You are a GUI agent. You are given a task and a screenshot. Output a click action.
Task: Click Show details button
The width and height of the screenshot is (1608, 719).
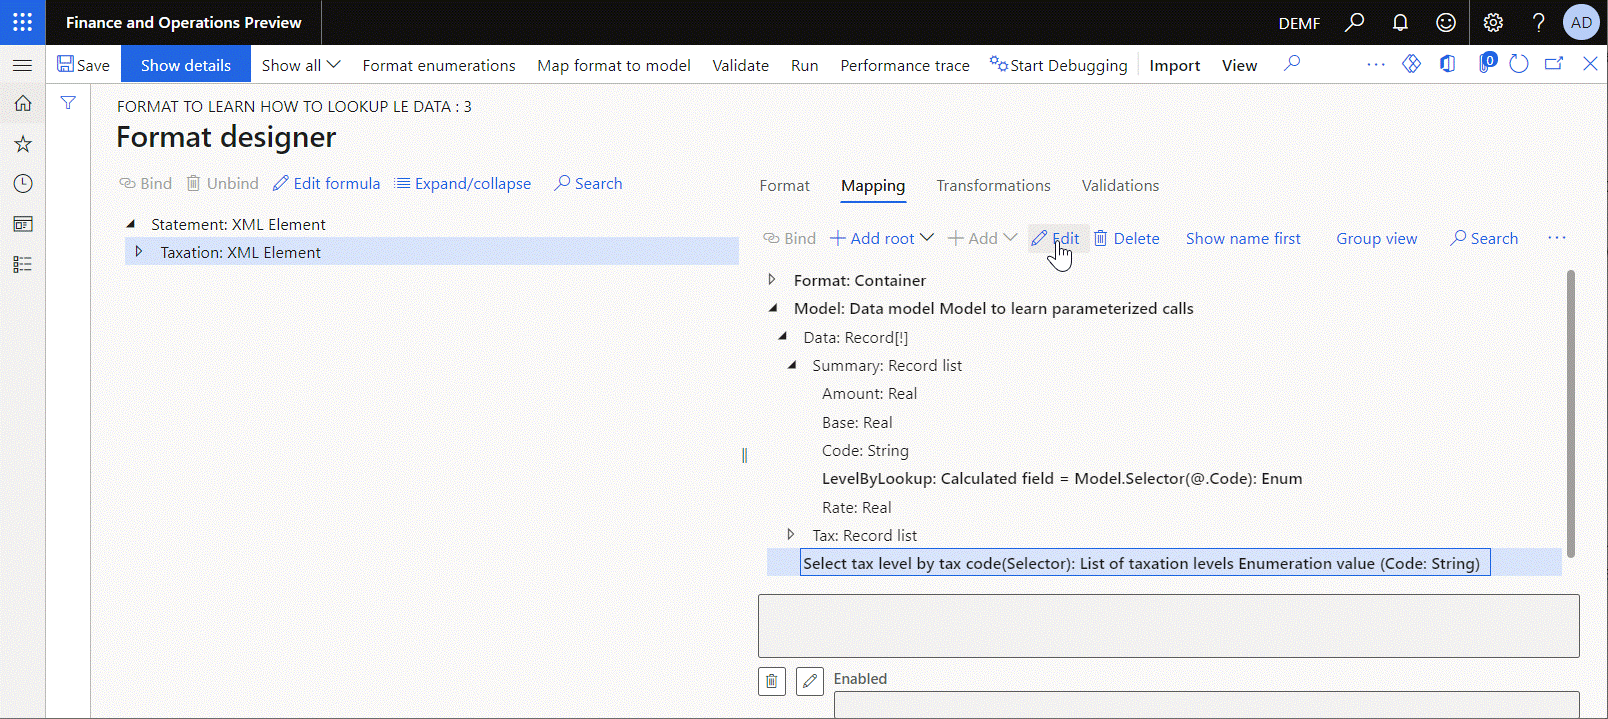click(x=186, y=65)
